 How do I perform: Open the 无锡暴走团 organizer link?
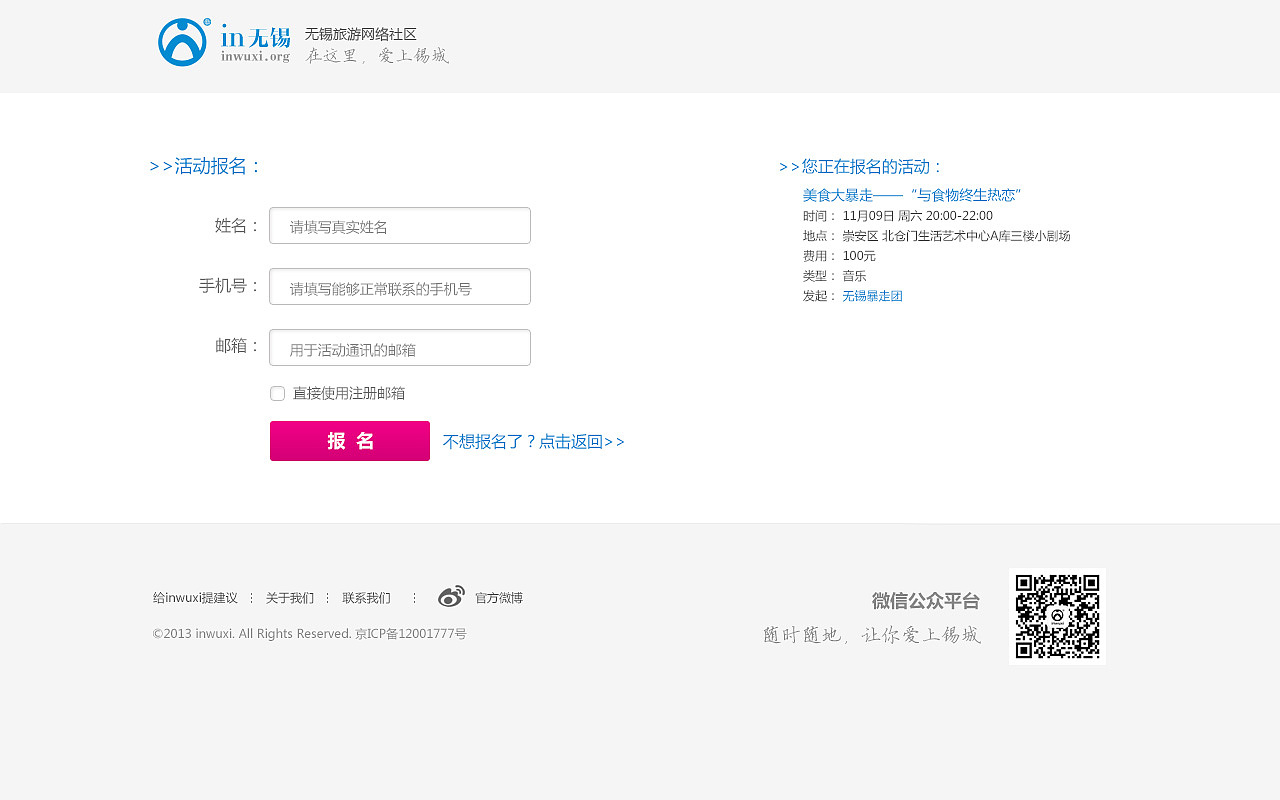click(872, 296)
